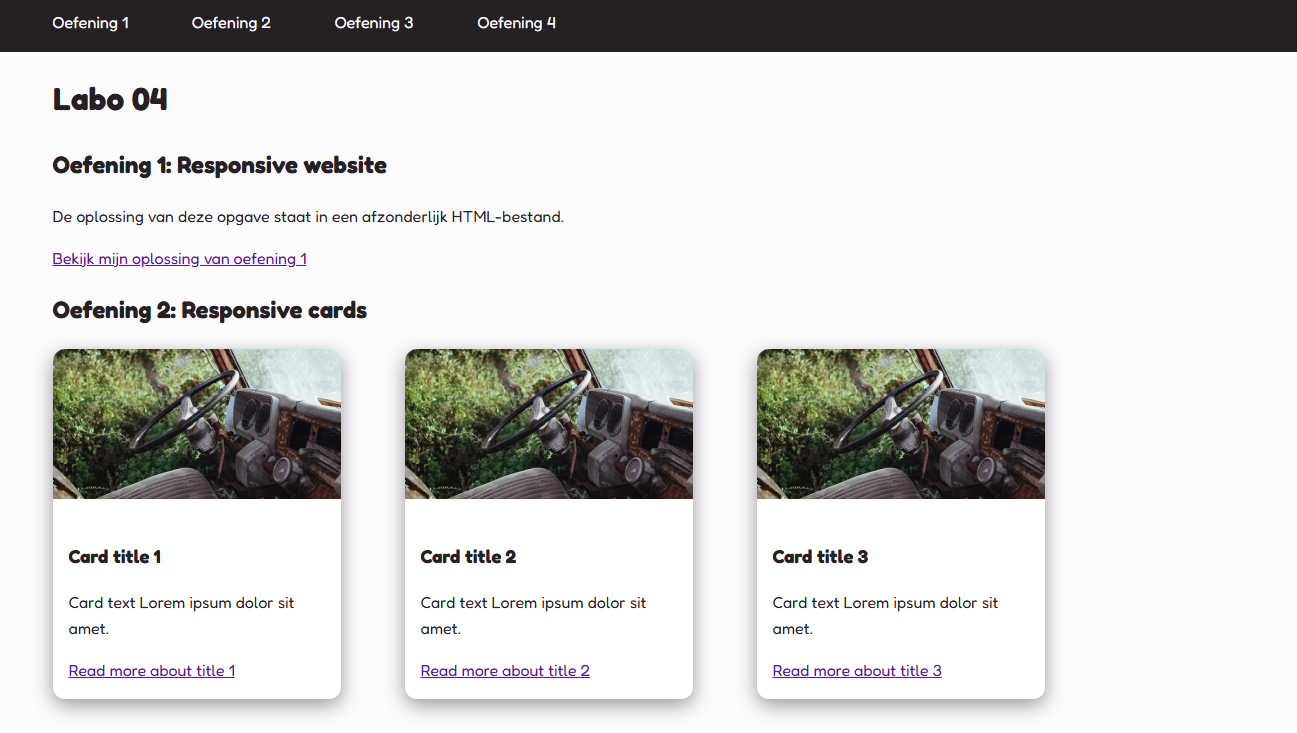
Task: Click the Lorem ipsum text in the first card
Action: [181, 616]
